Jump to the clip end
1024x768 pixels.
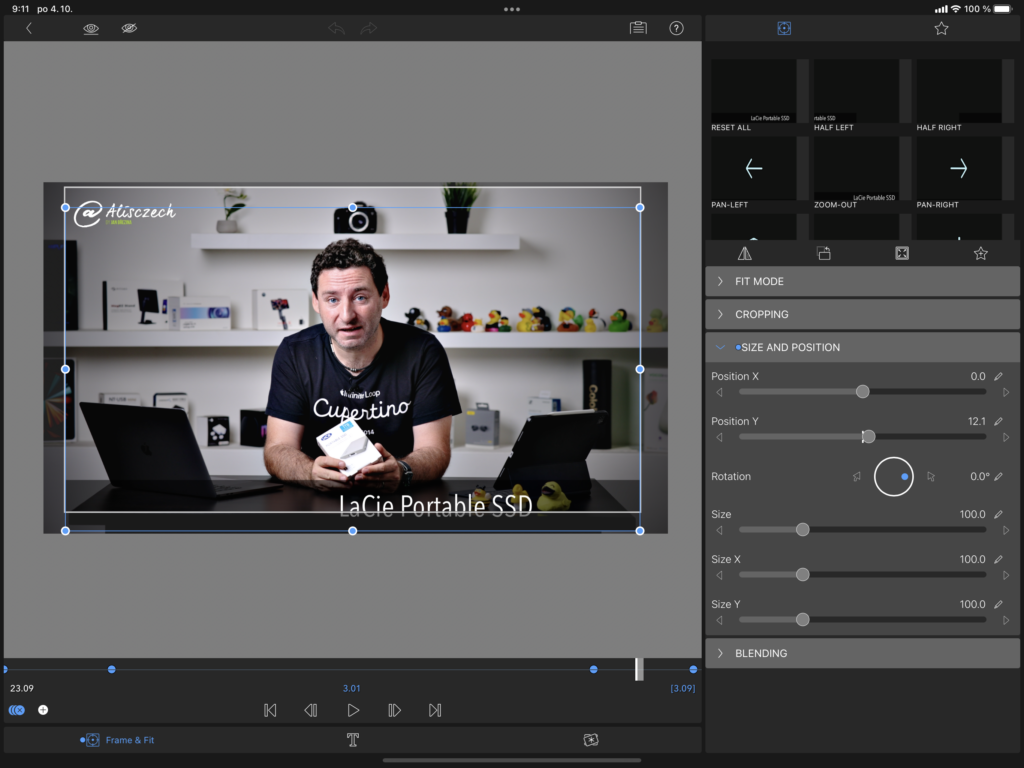coord(435,710)
